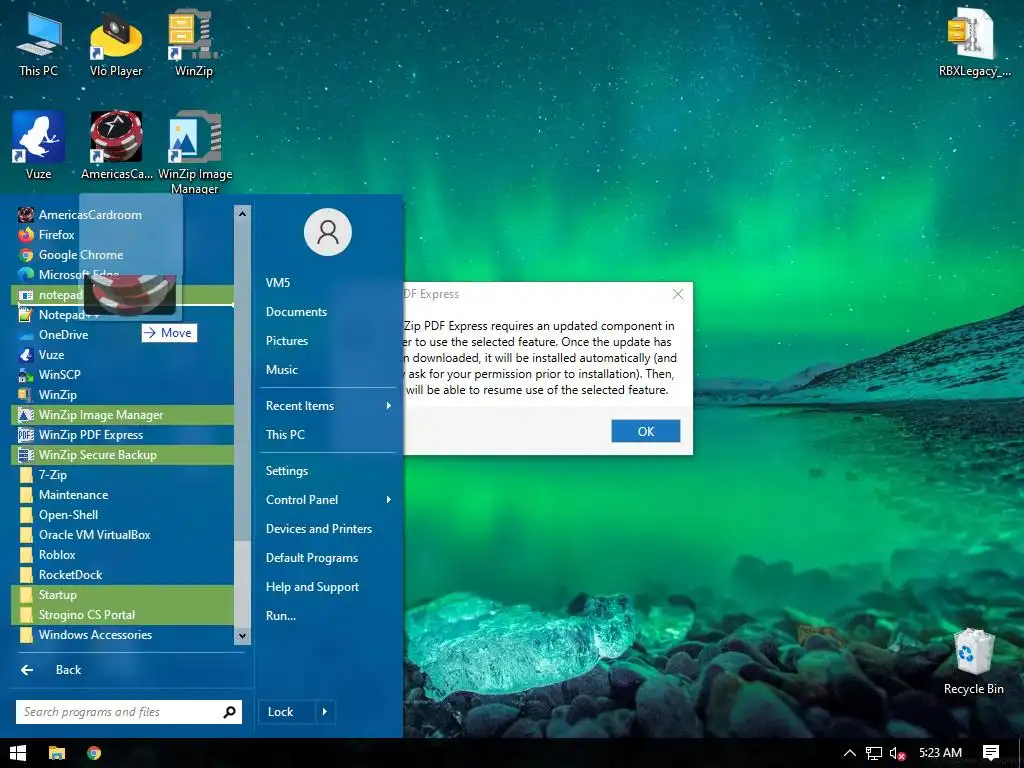The width and height of the screenshot is (1024, 768).
Task: Click the Lock button
Action: click(x=287, y=712)
